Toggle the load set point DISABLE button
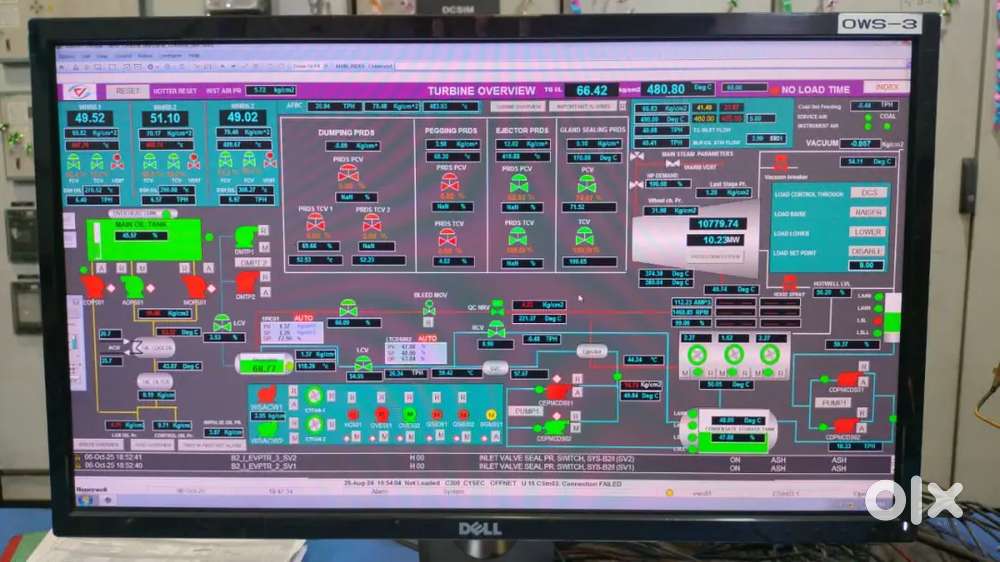Screen dimensions: 1000x562 click(x=868, y=251)
